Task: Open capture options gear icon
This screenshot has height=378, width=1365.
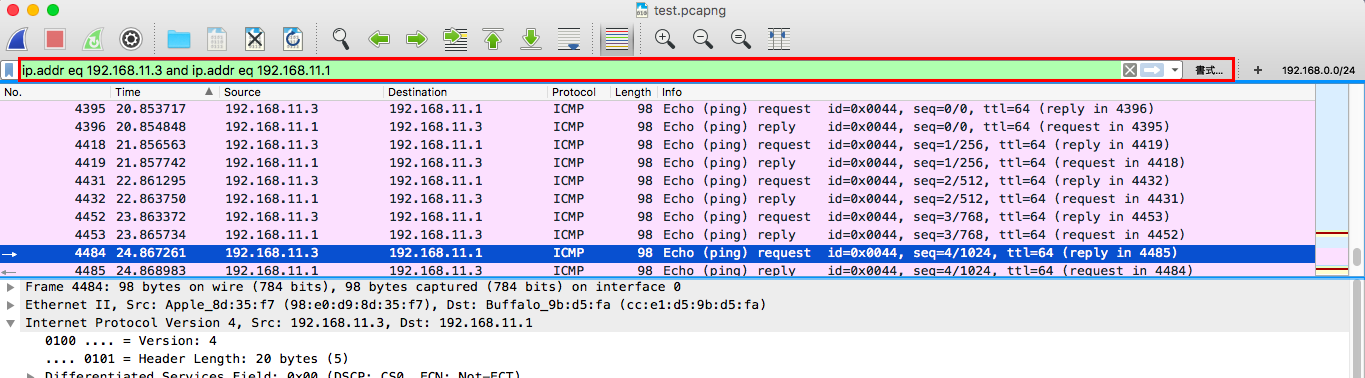Action: coord(130,39)
